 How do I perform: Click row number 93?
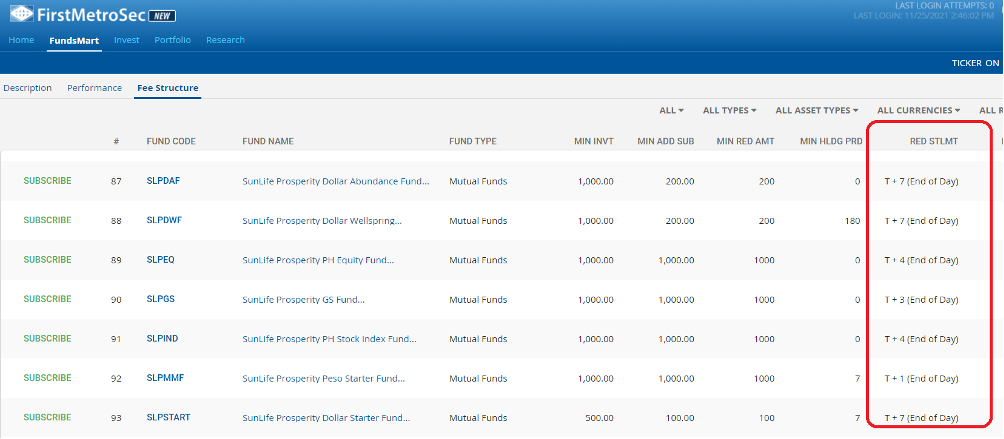click(116, 418)
